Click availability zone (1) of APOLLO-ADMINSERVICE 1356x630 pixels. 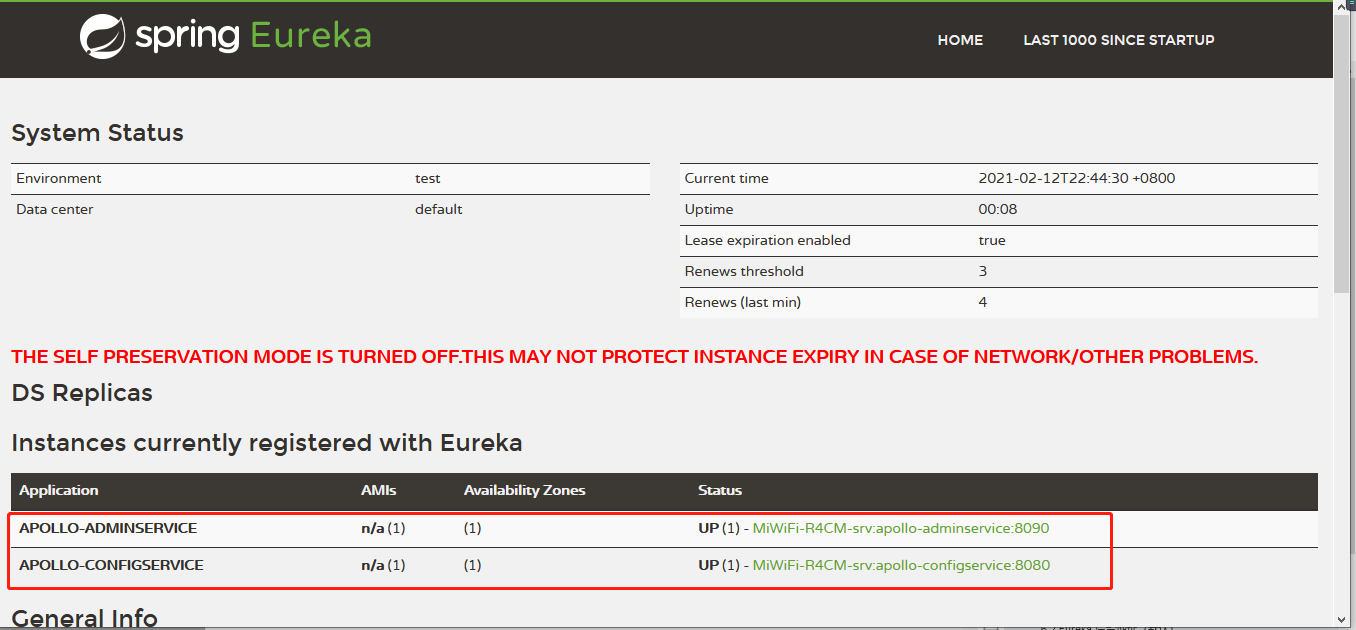(x=473, y=528)
